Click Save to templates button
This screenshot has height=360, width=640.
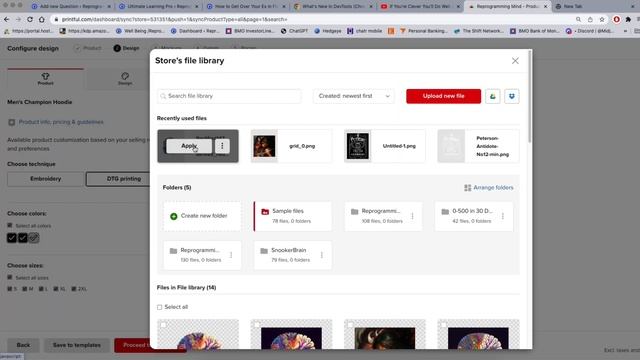click(77, 345)
